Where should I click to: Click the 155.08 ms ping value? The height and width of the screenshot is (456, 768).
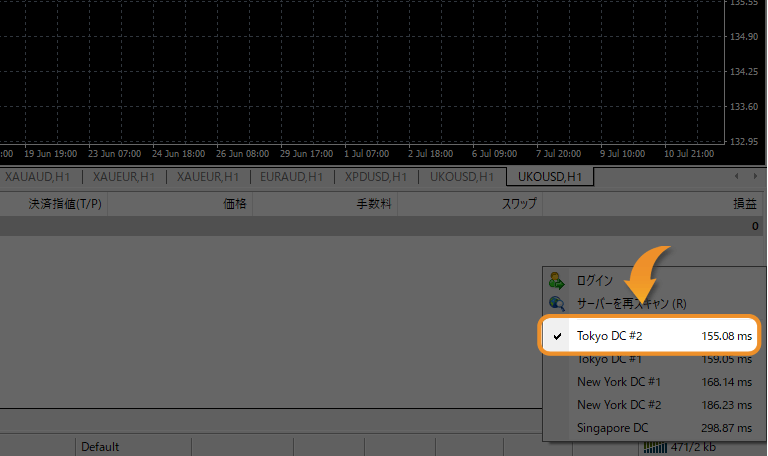tap(726, 336)
